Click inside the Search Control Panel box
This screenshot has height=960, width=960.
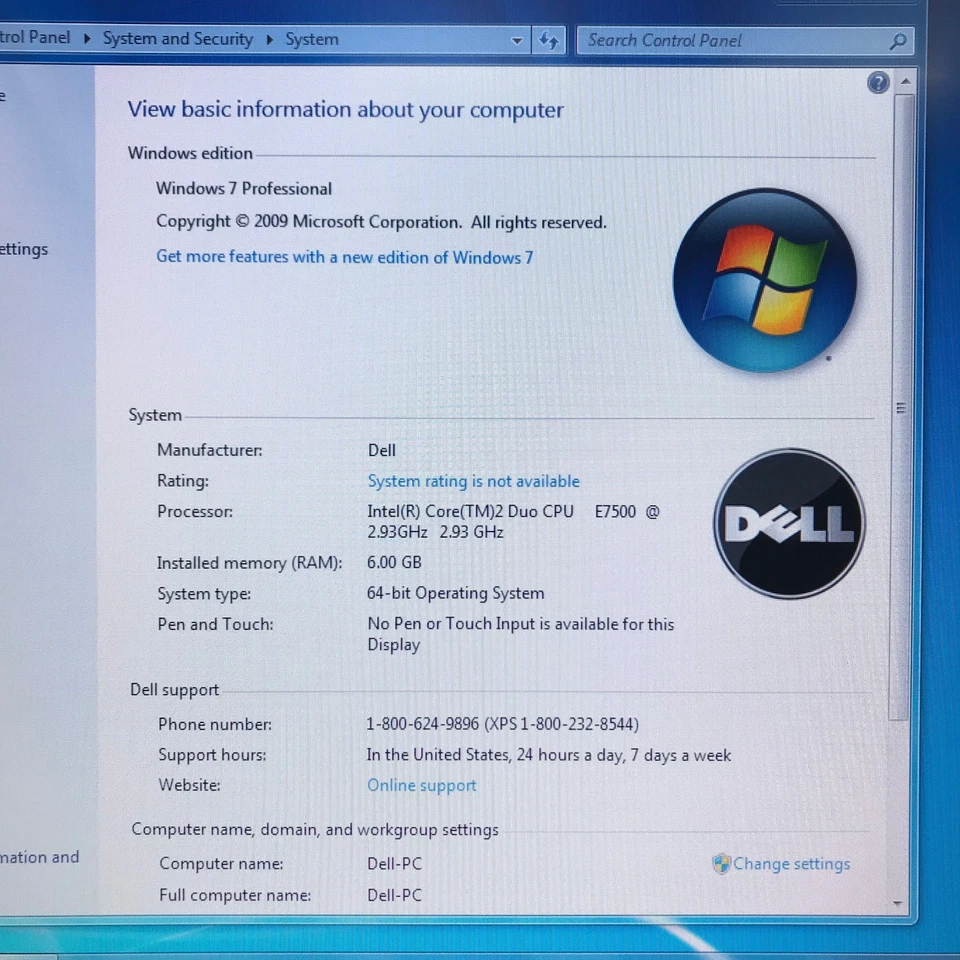click(x=720, y=40)
